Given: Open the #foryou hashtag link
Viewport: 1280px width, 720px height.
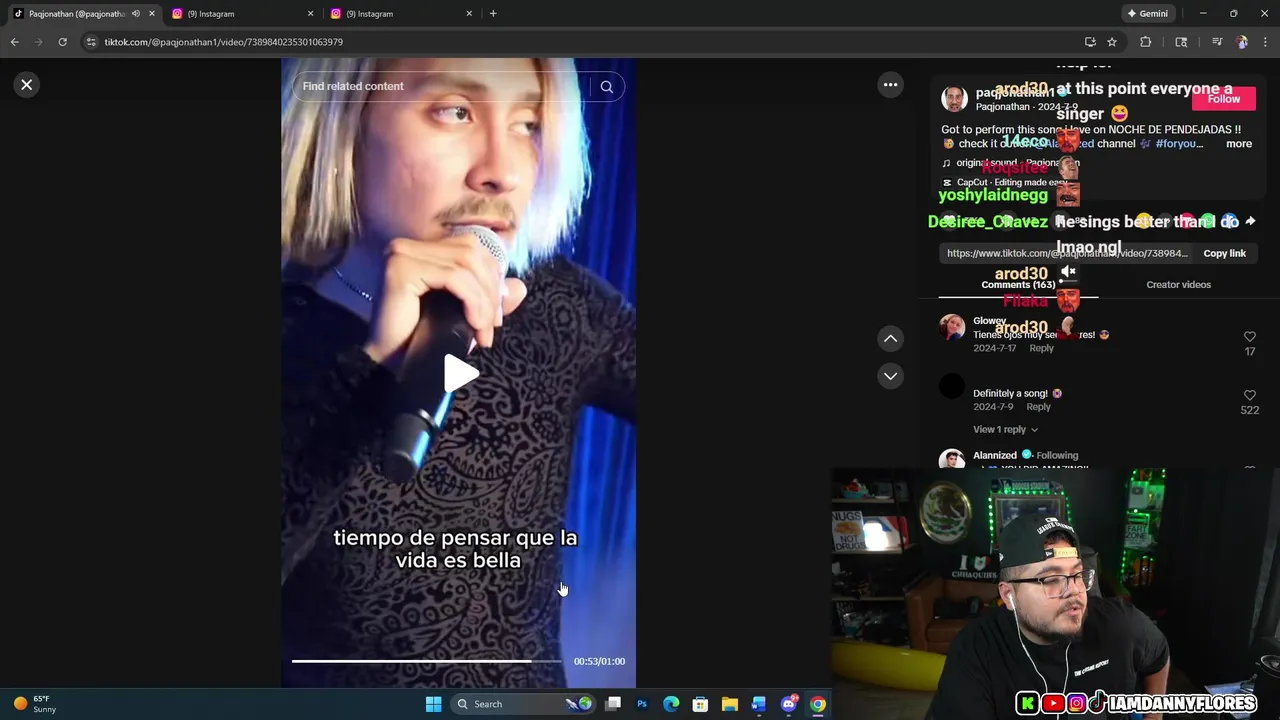Looking at the screenshot, I should (x=1178, y=144).
